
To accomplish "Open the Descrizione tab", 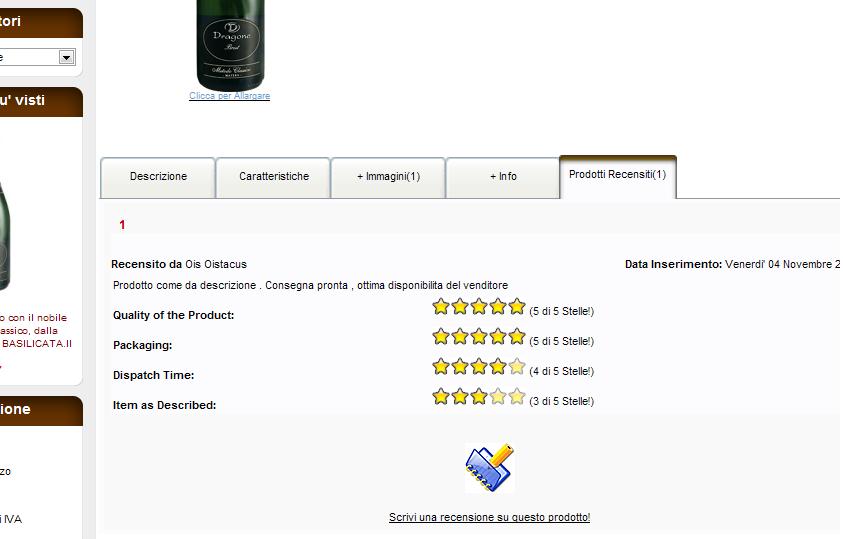I will pos(158,177).
